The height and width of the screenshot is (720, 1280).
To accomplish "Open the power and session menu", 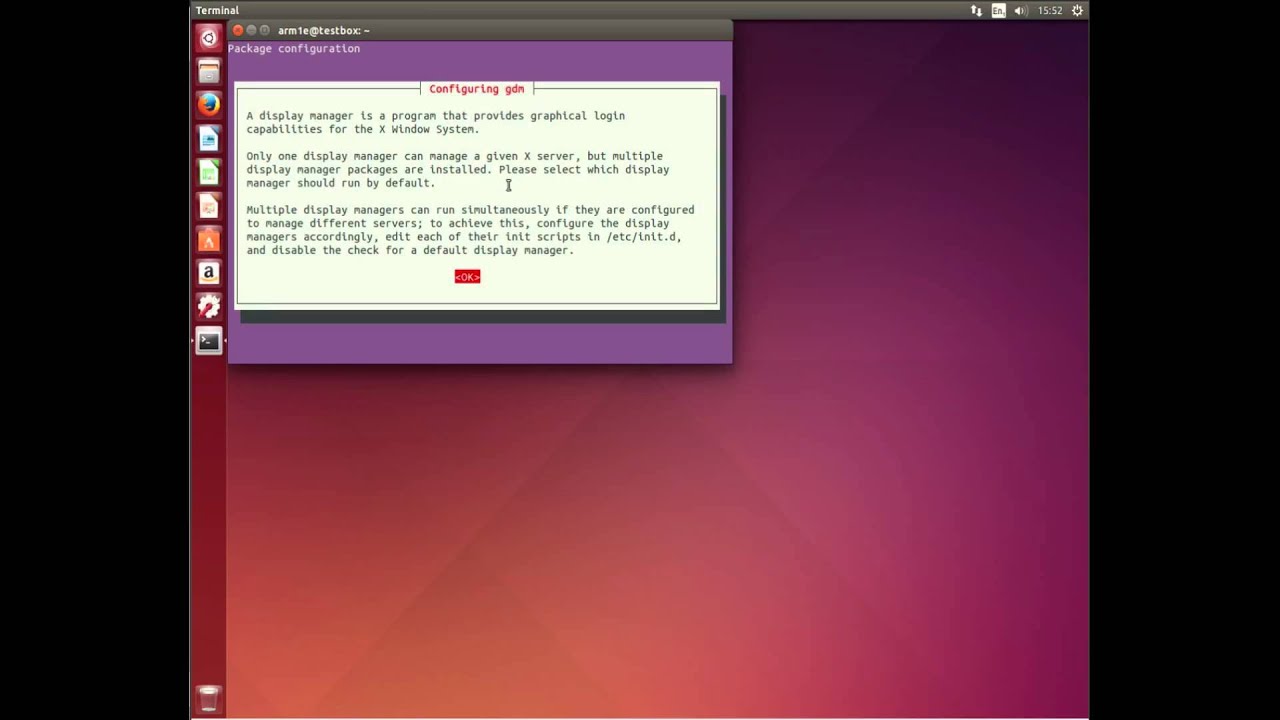I will click(x=1077, y=10).
